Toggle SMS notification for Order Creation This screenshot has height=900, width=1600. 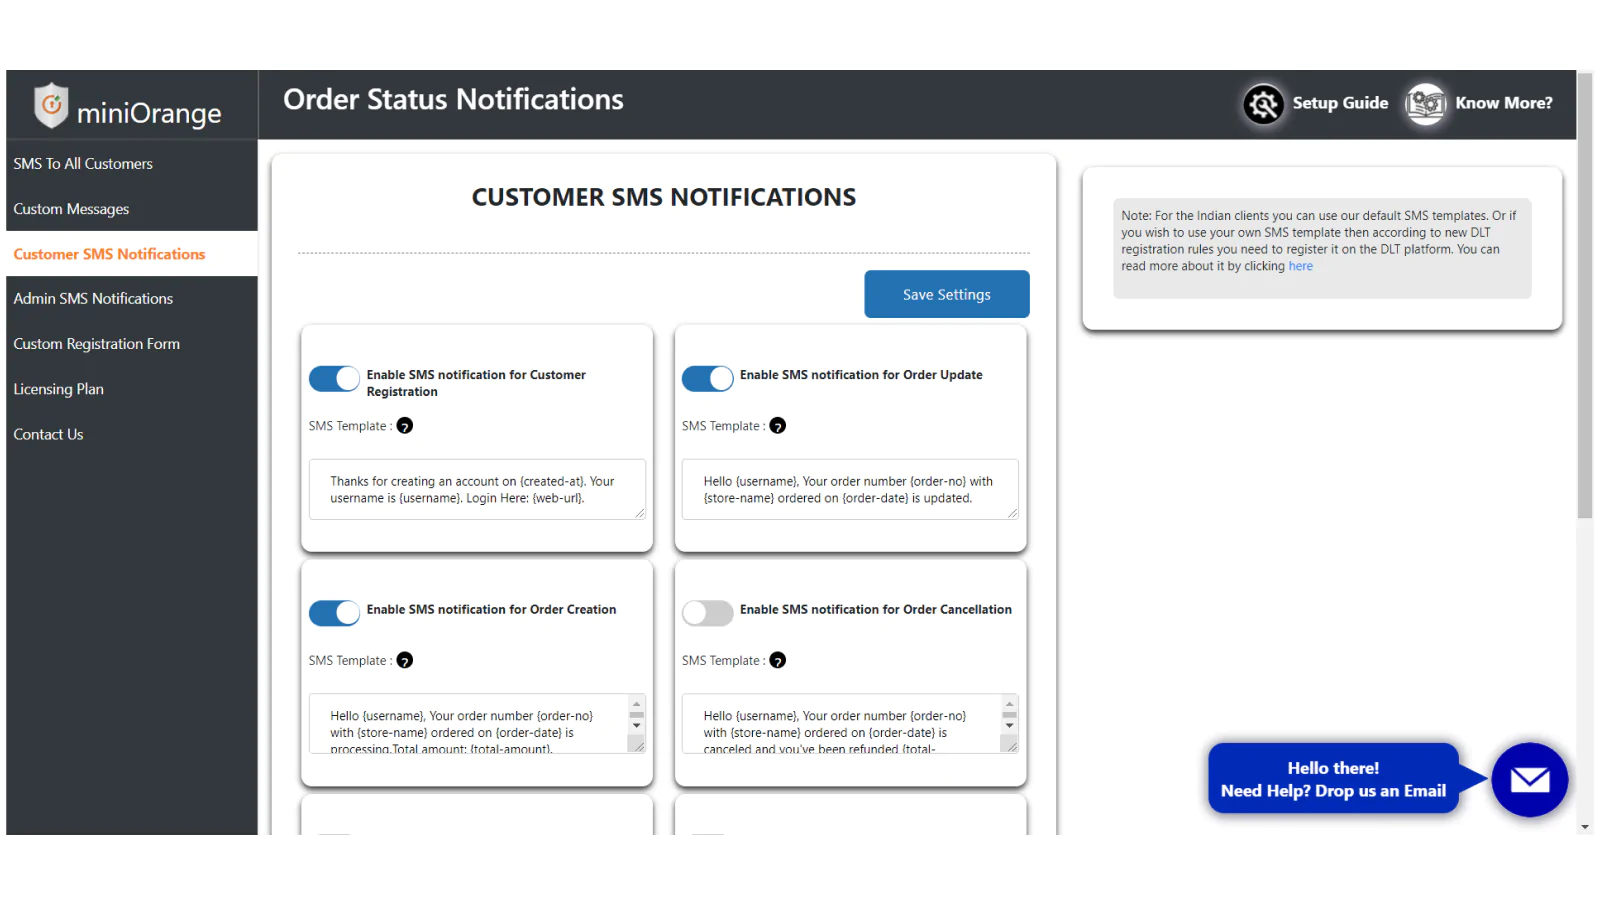click(334, 613)
